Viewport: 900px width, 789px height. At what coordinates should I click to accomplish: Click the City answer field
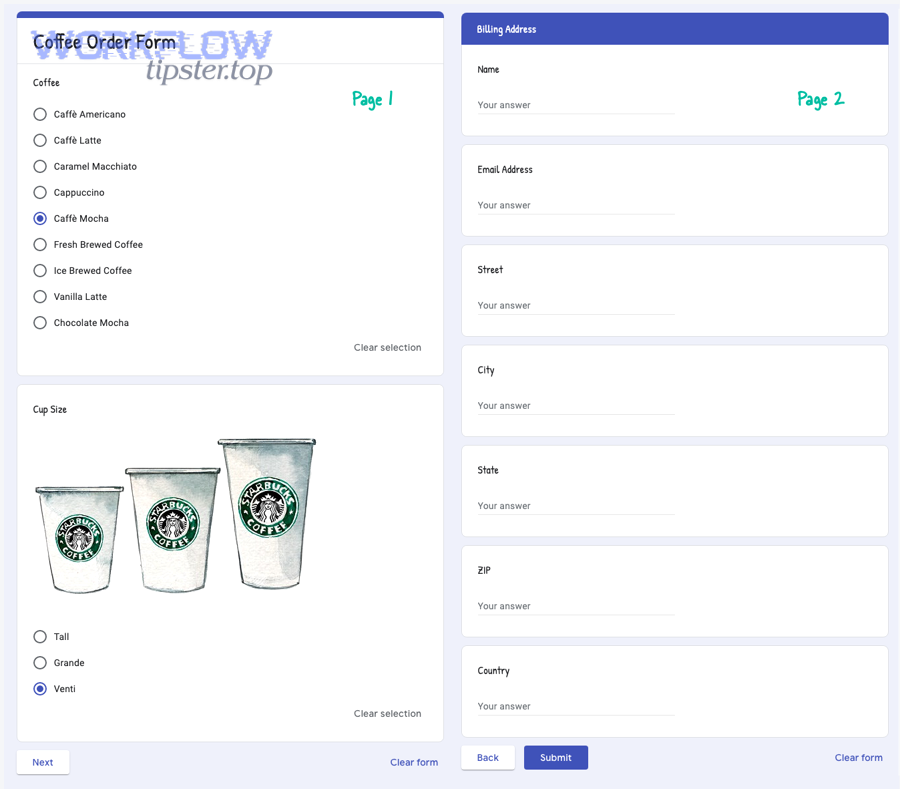coord(576,406)
